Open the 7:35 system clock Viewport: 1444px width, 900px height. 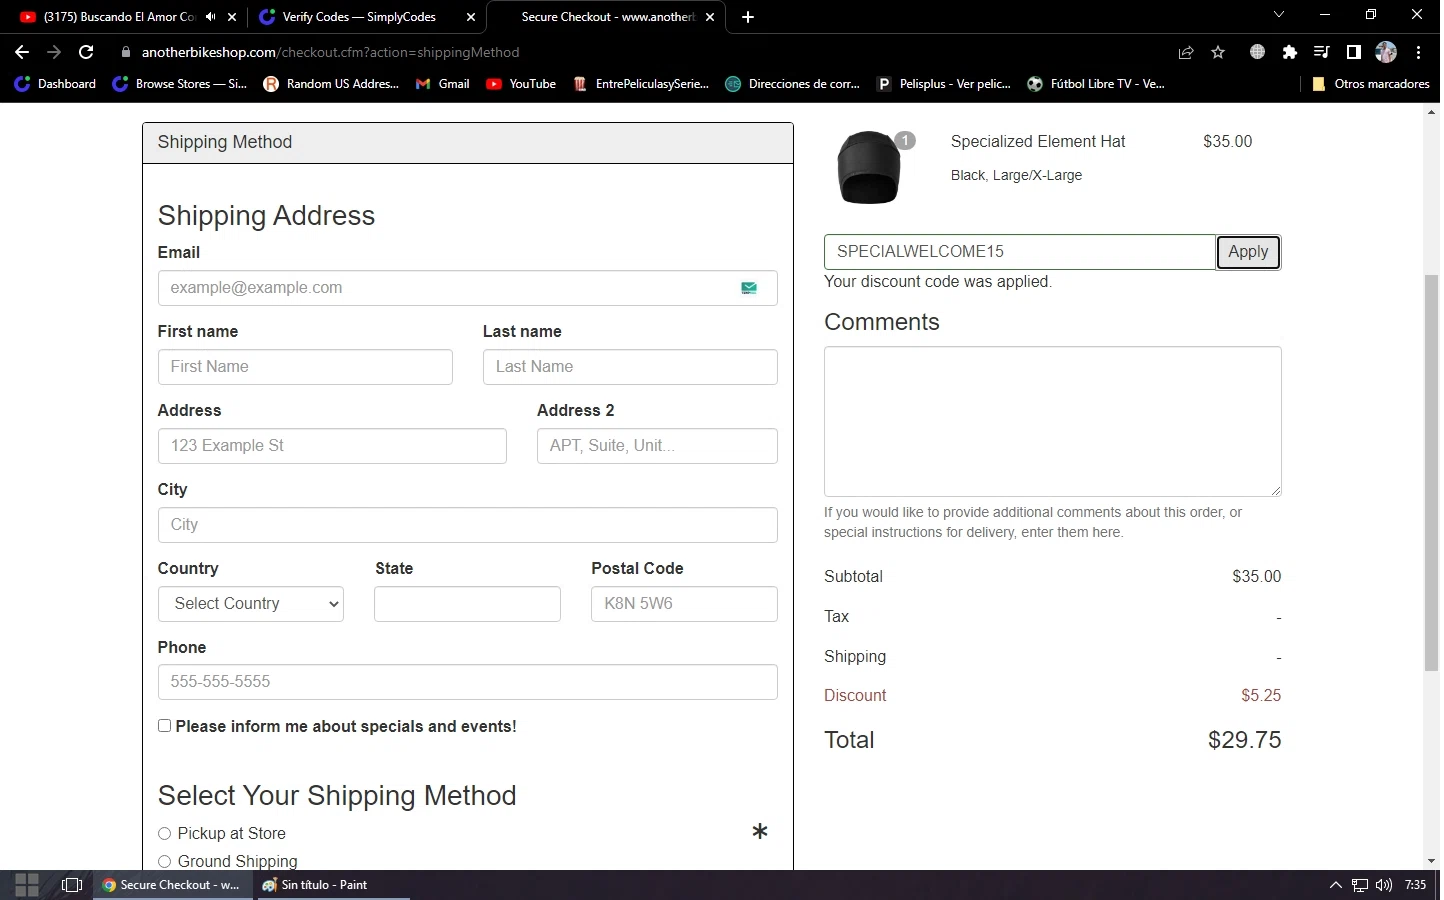(1415, 885)
